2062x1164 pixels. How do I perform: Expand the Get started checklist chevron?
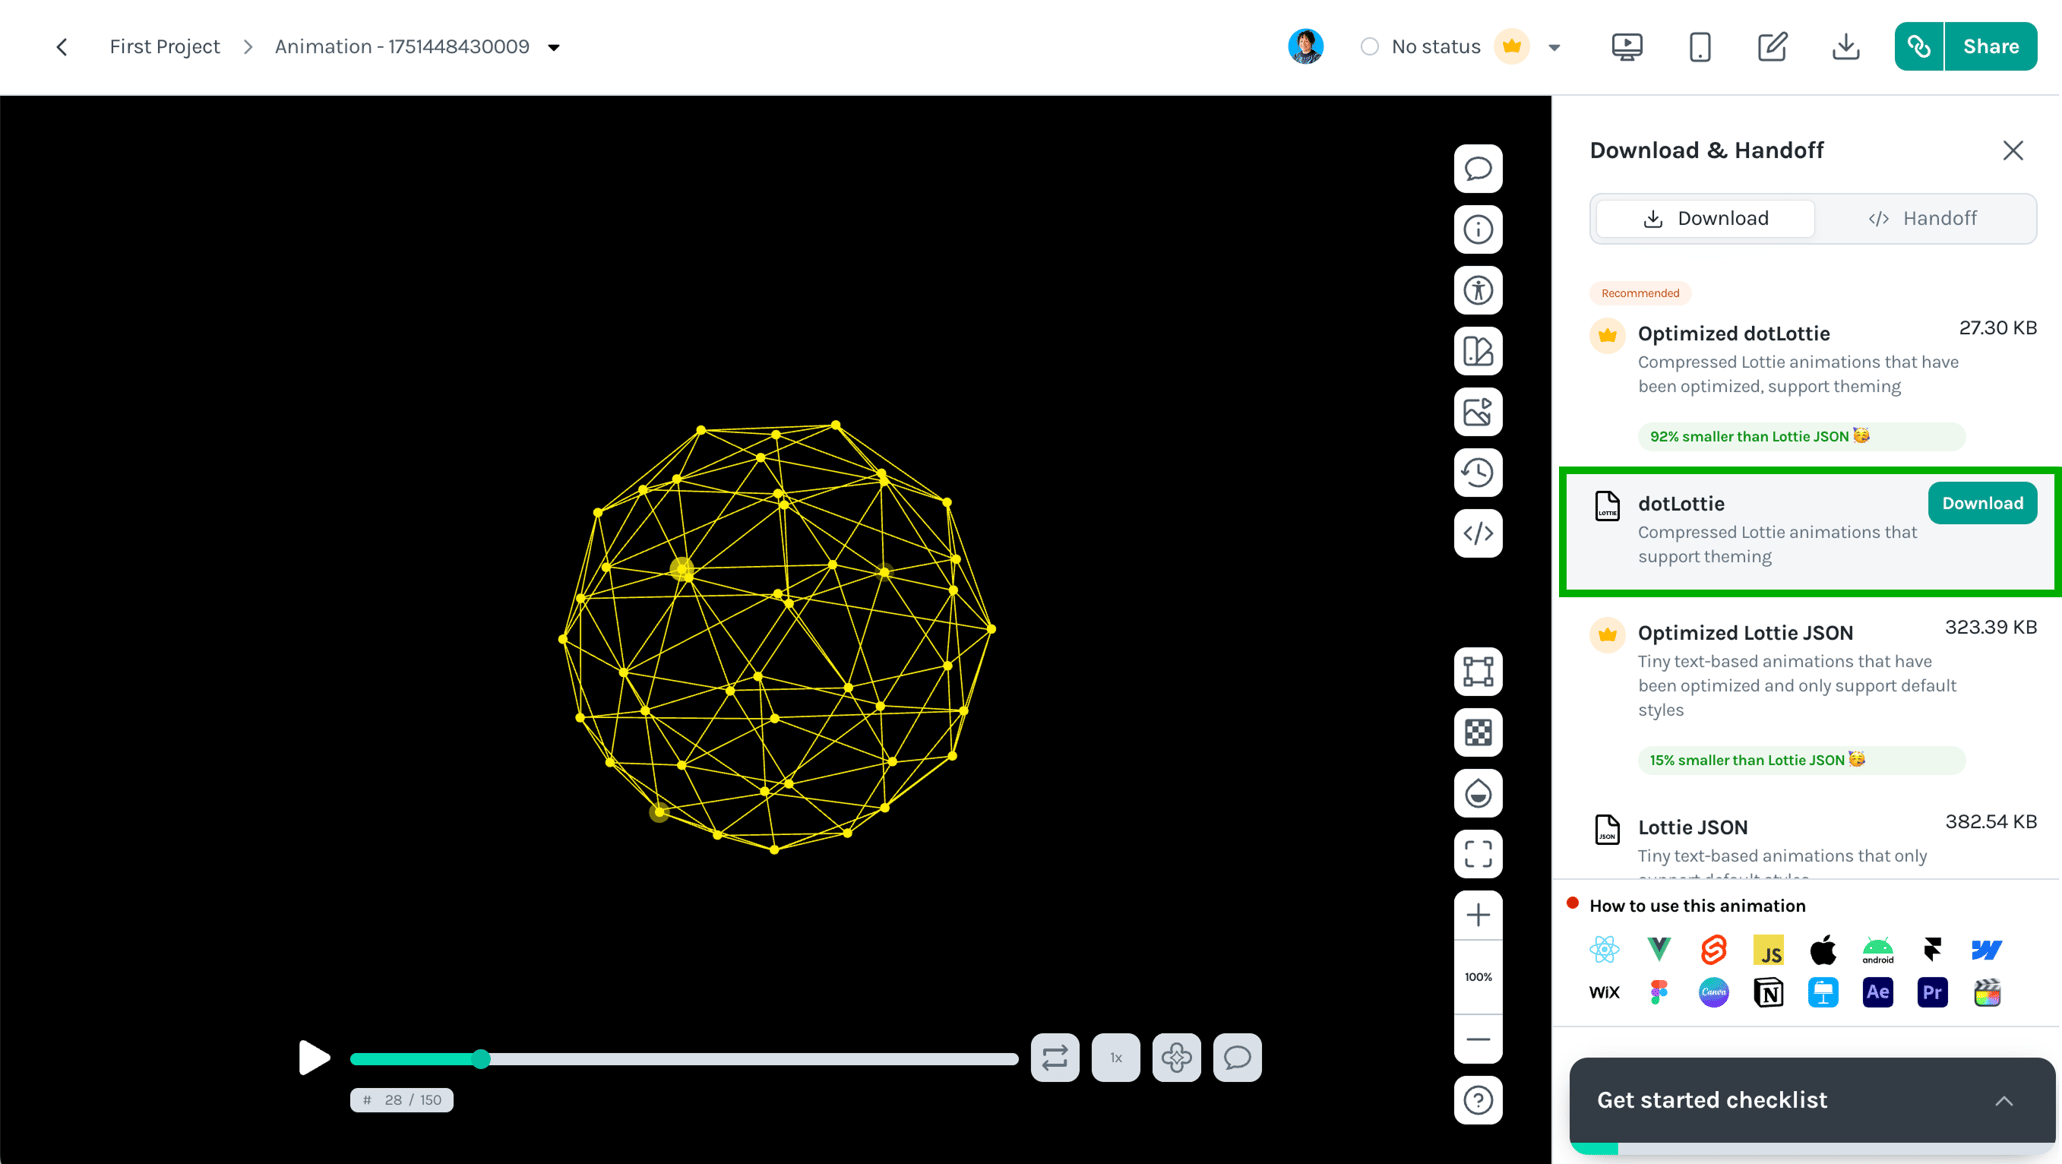point(2004,1100)
